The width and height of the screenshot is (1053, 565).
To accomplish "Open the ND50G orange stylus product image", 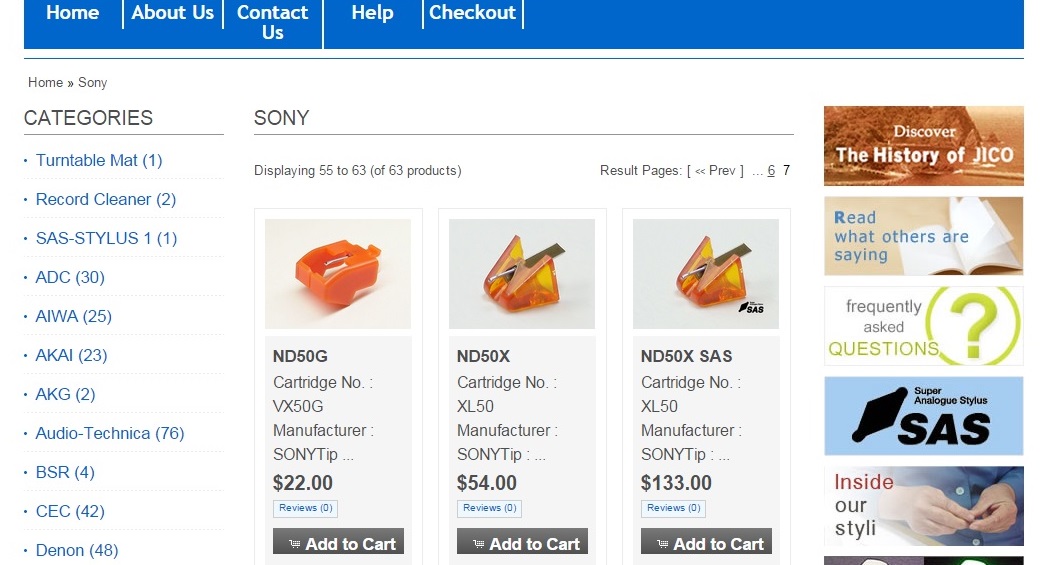I will [338, 274].
